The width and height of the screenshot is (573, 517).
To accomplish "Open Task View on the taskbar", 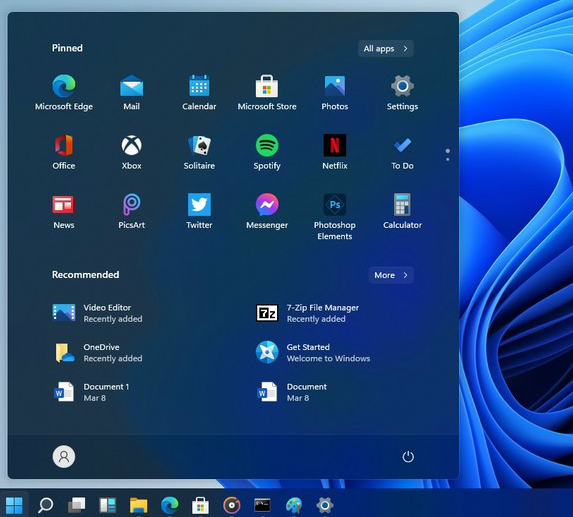I will (x=77, y=505).
